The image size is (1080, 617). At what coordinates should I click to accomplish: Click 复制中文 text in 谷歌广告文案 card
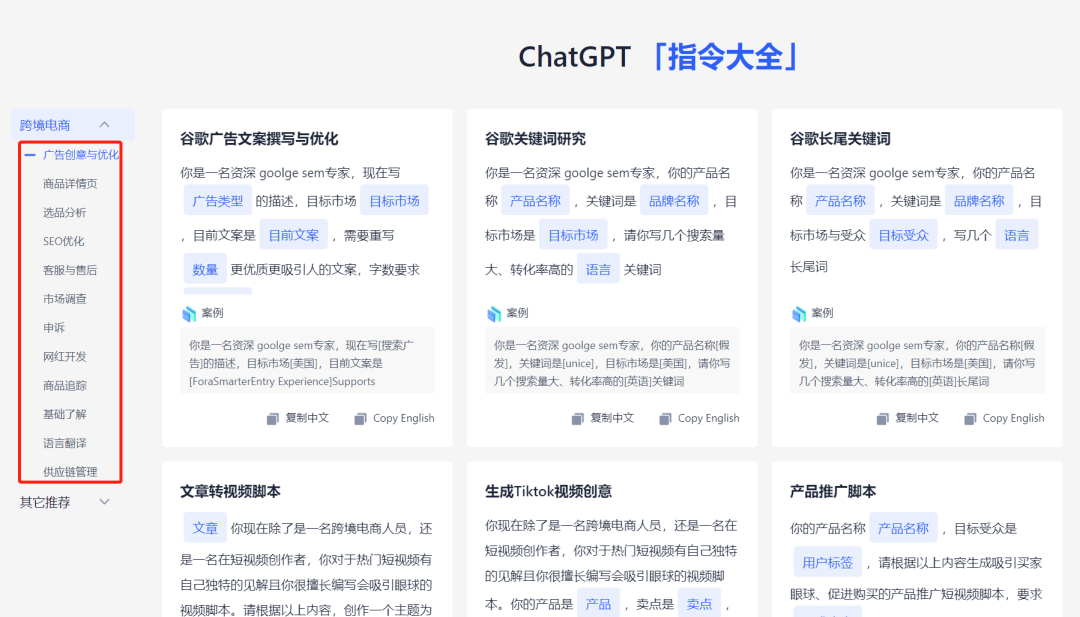(x=307, y=418)
